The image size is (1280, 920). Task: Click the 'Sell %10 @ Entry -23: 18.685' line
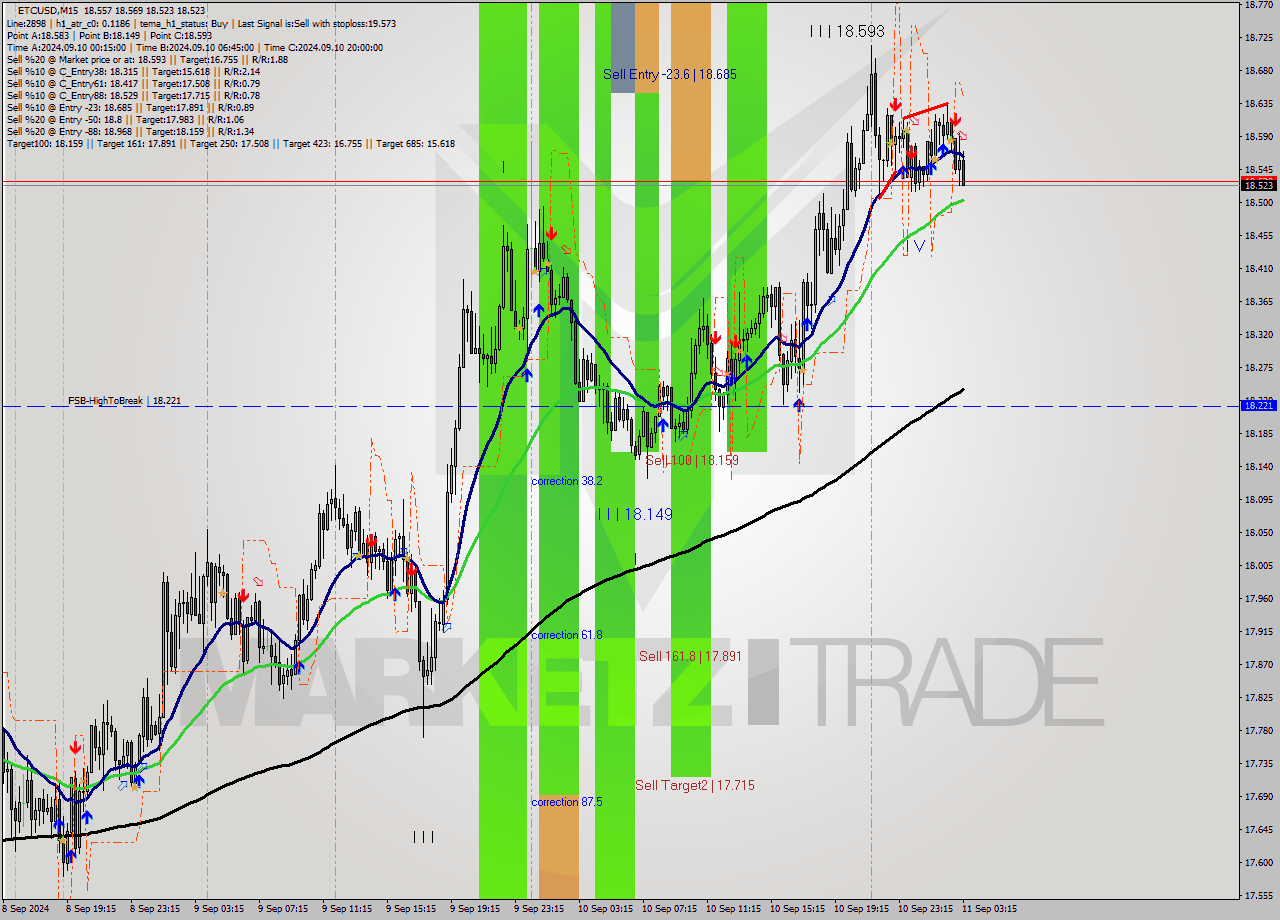pos(130,107)
